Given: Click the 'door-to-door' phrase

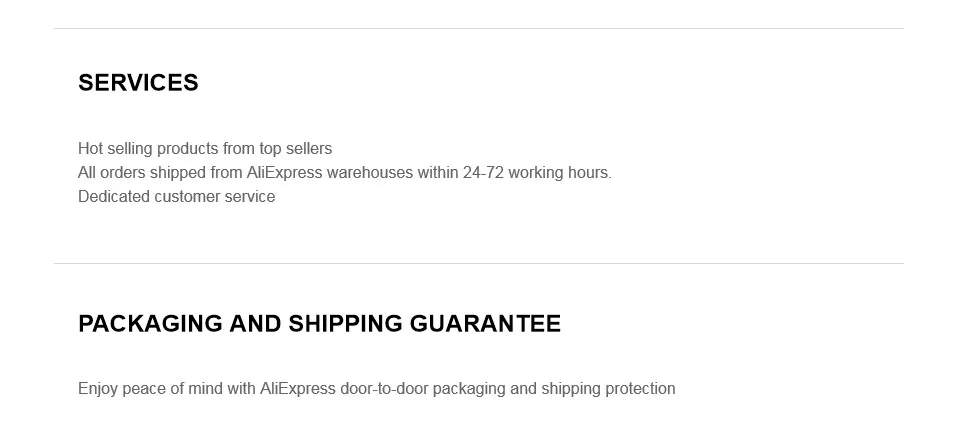Looking at the screenshot, I should (x=384, y=389).
